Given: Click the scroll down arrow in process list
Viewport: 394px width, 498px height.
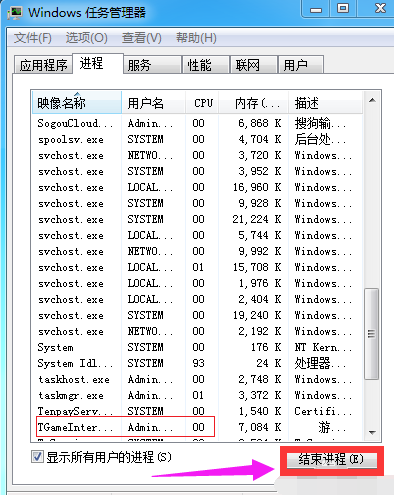Looking at the screenshot, I should 372,432.
